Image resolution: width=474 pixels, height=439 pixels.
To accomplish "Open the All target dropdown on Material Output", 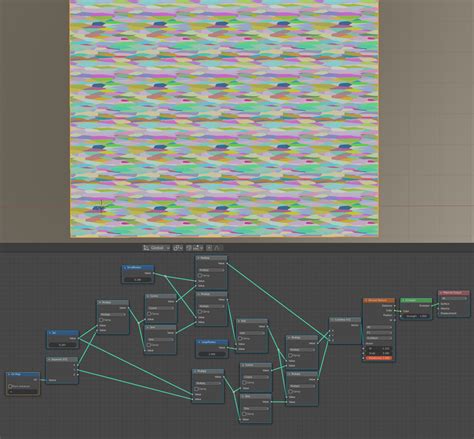I will (x=453, y=298).
